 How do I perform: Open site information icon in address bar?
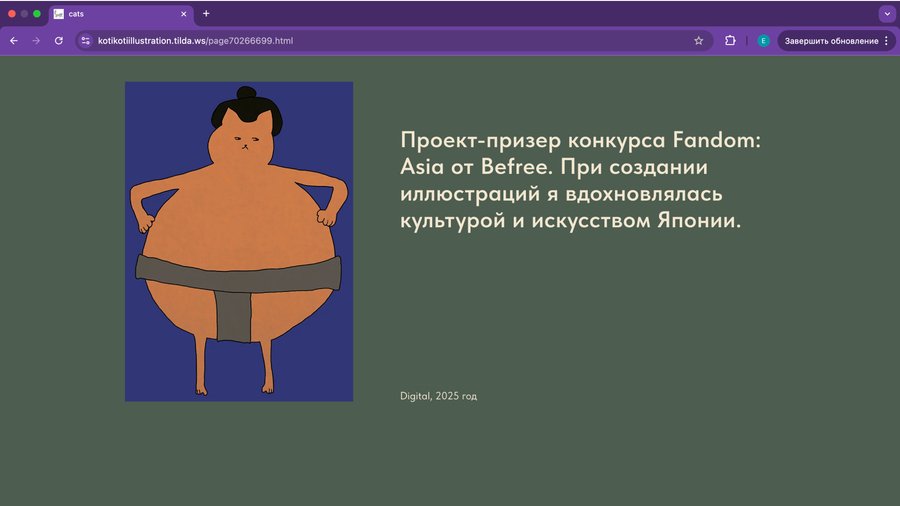tap(86, 41)
